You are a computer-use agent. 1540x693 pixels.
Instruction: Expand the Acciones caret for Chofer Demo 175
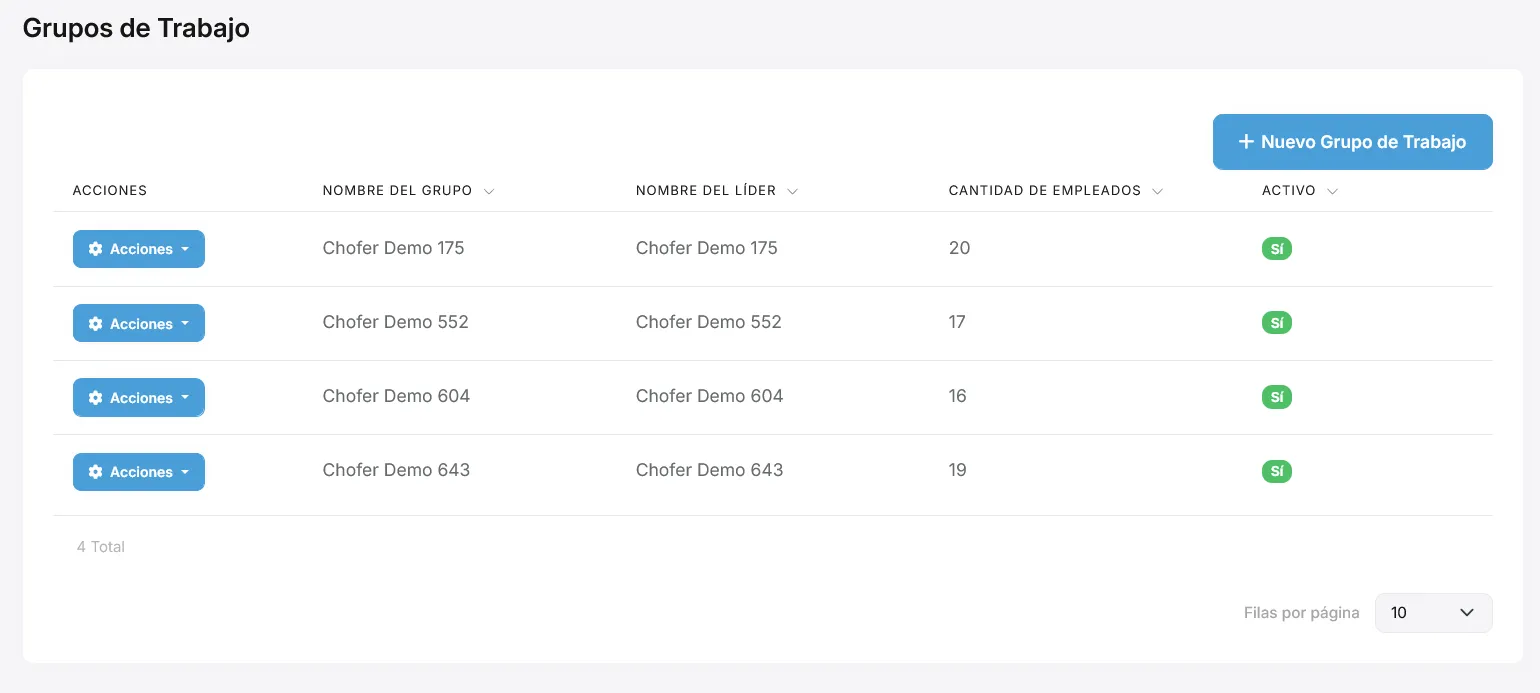[185, 249]
